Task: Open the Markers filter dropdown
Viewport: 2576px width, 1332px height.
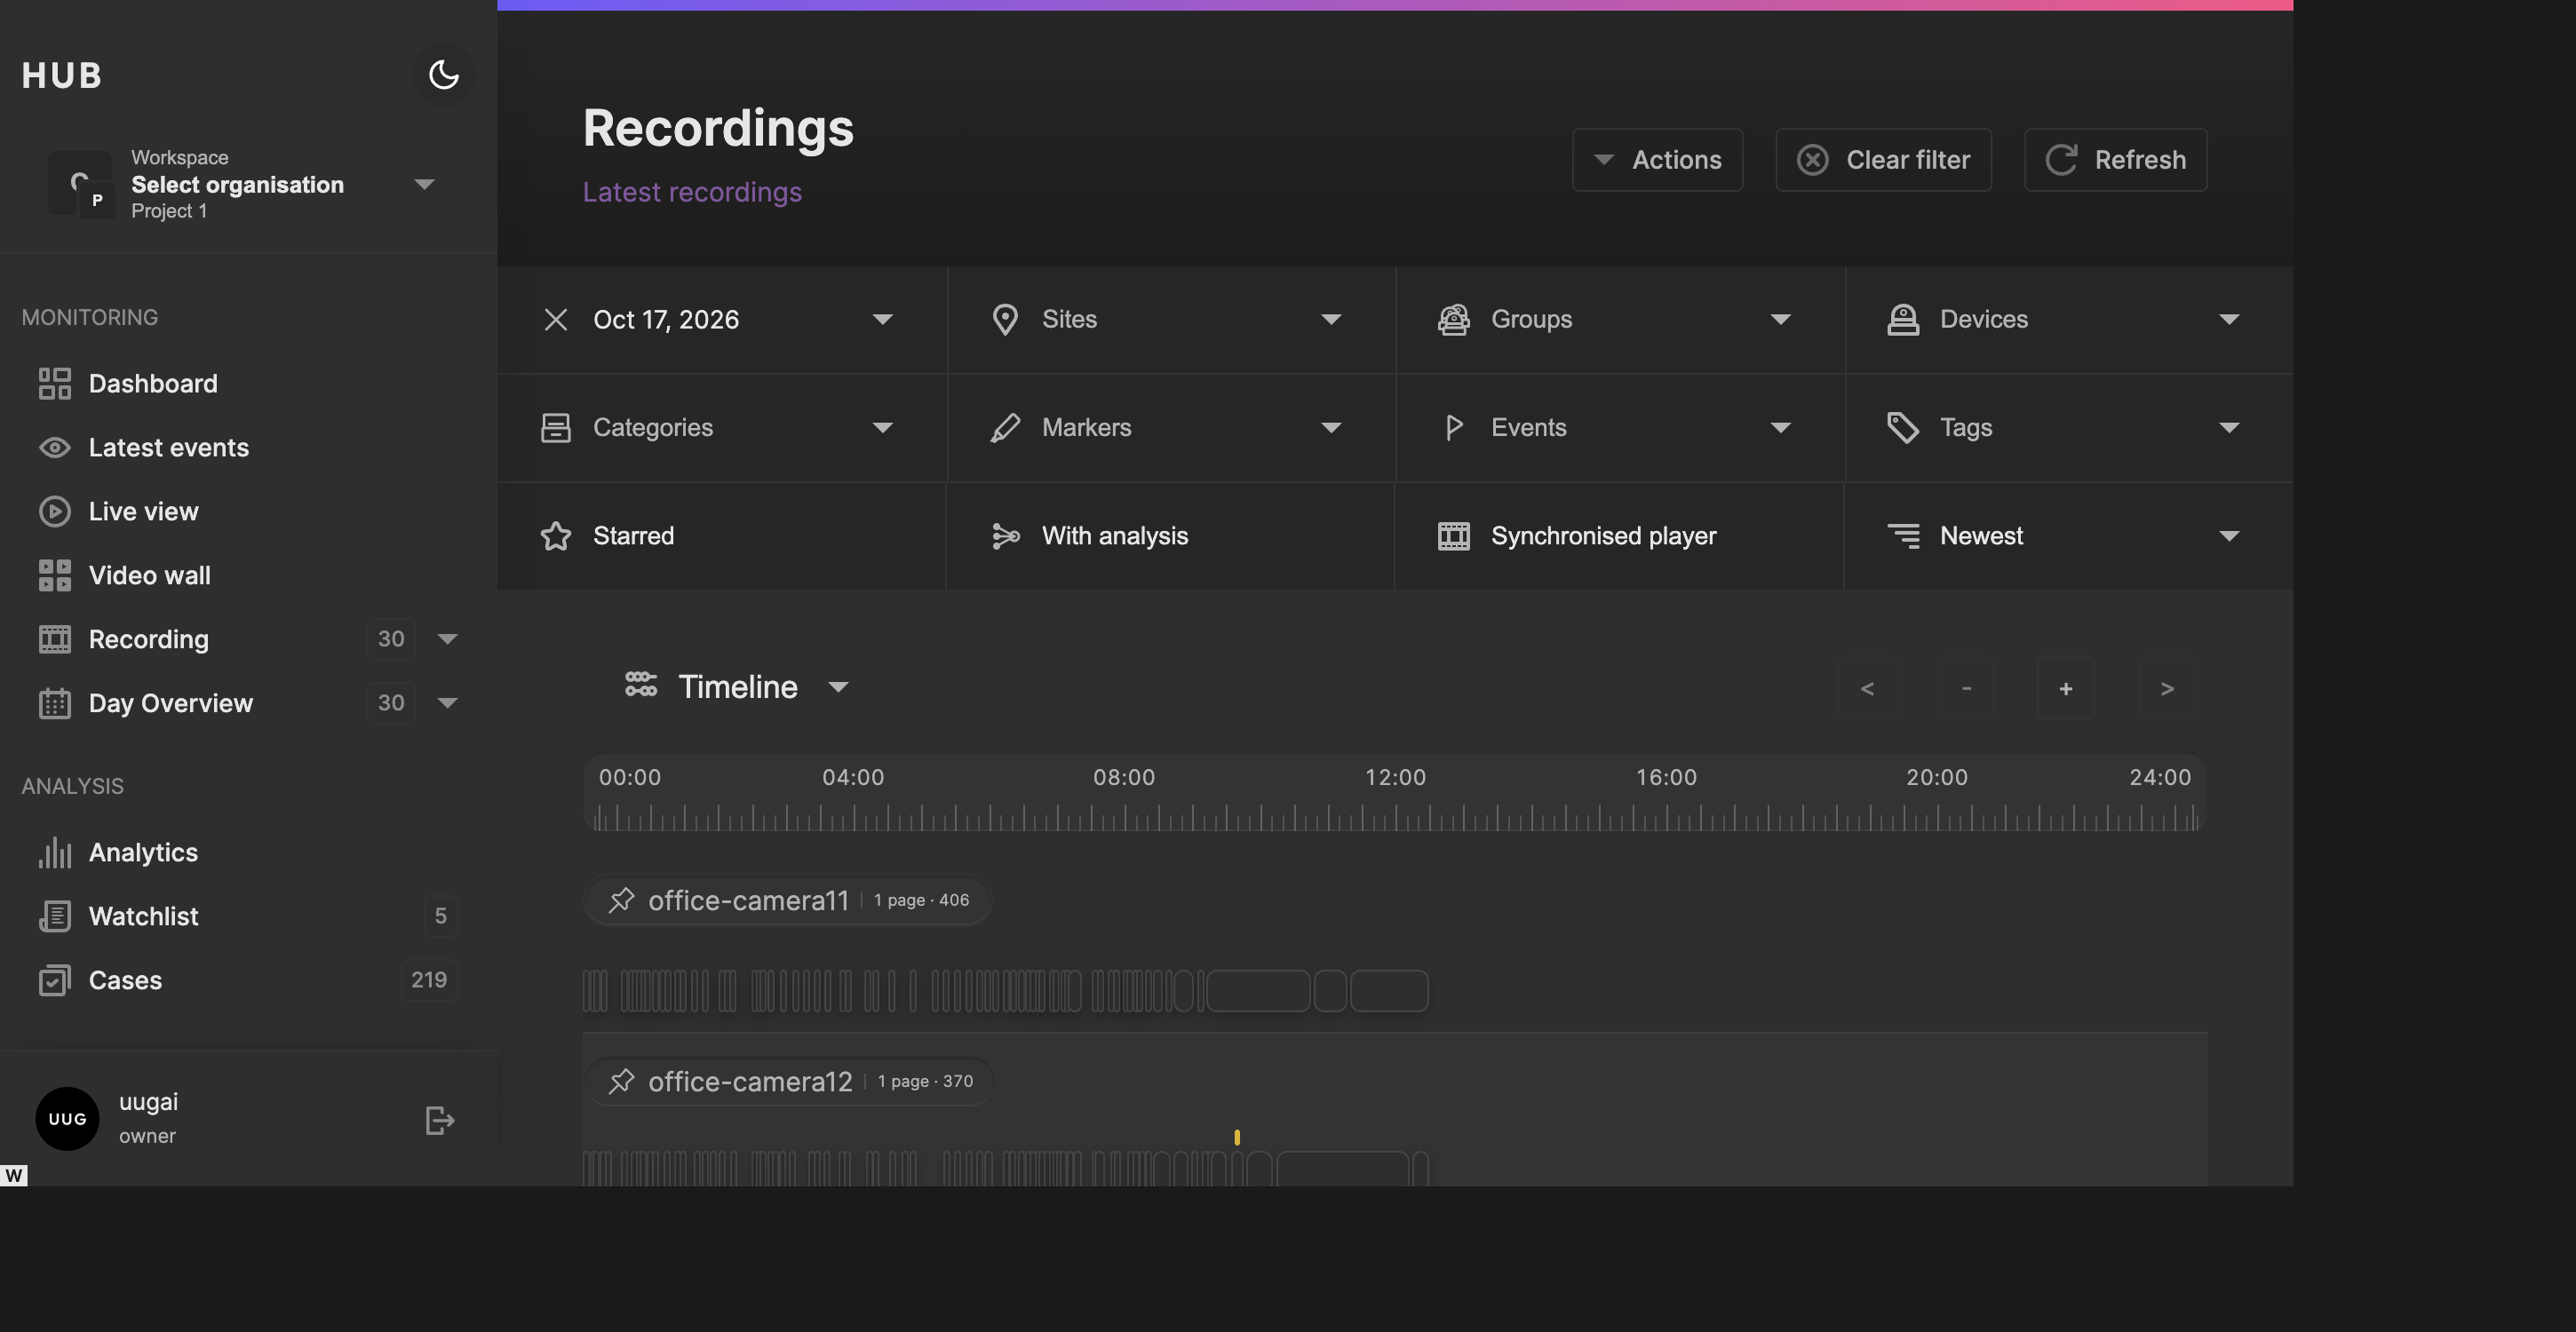Action: coord(1170,428)
